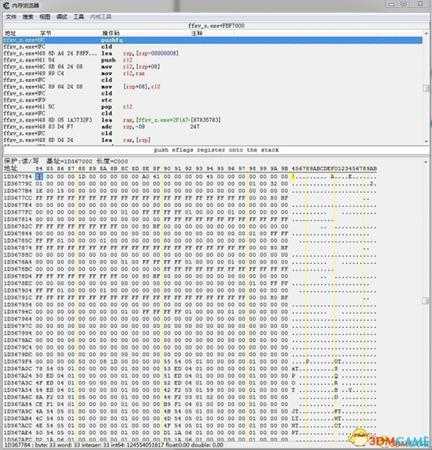432x450 pixels.
Task: Click the 注释 comment column header
Action: pyautogui.click(x=197, y=33)
